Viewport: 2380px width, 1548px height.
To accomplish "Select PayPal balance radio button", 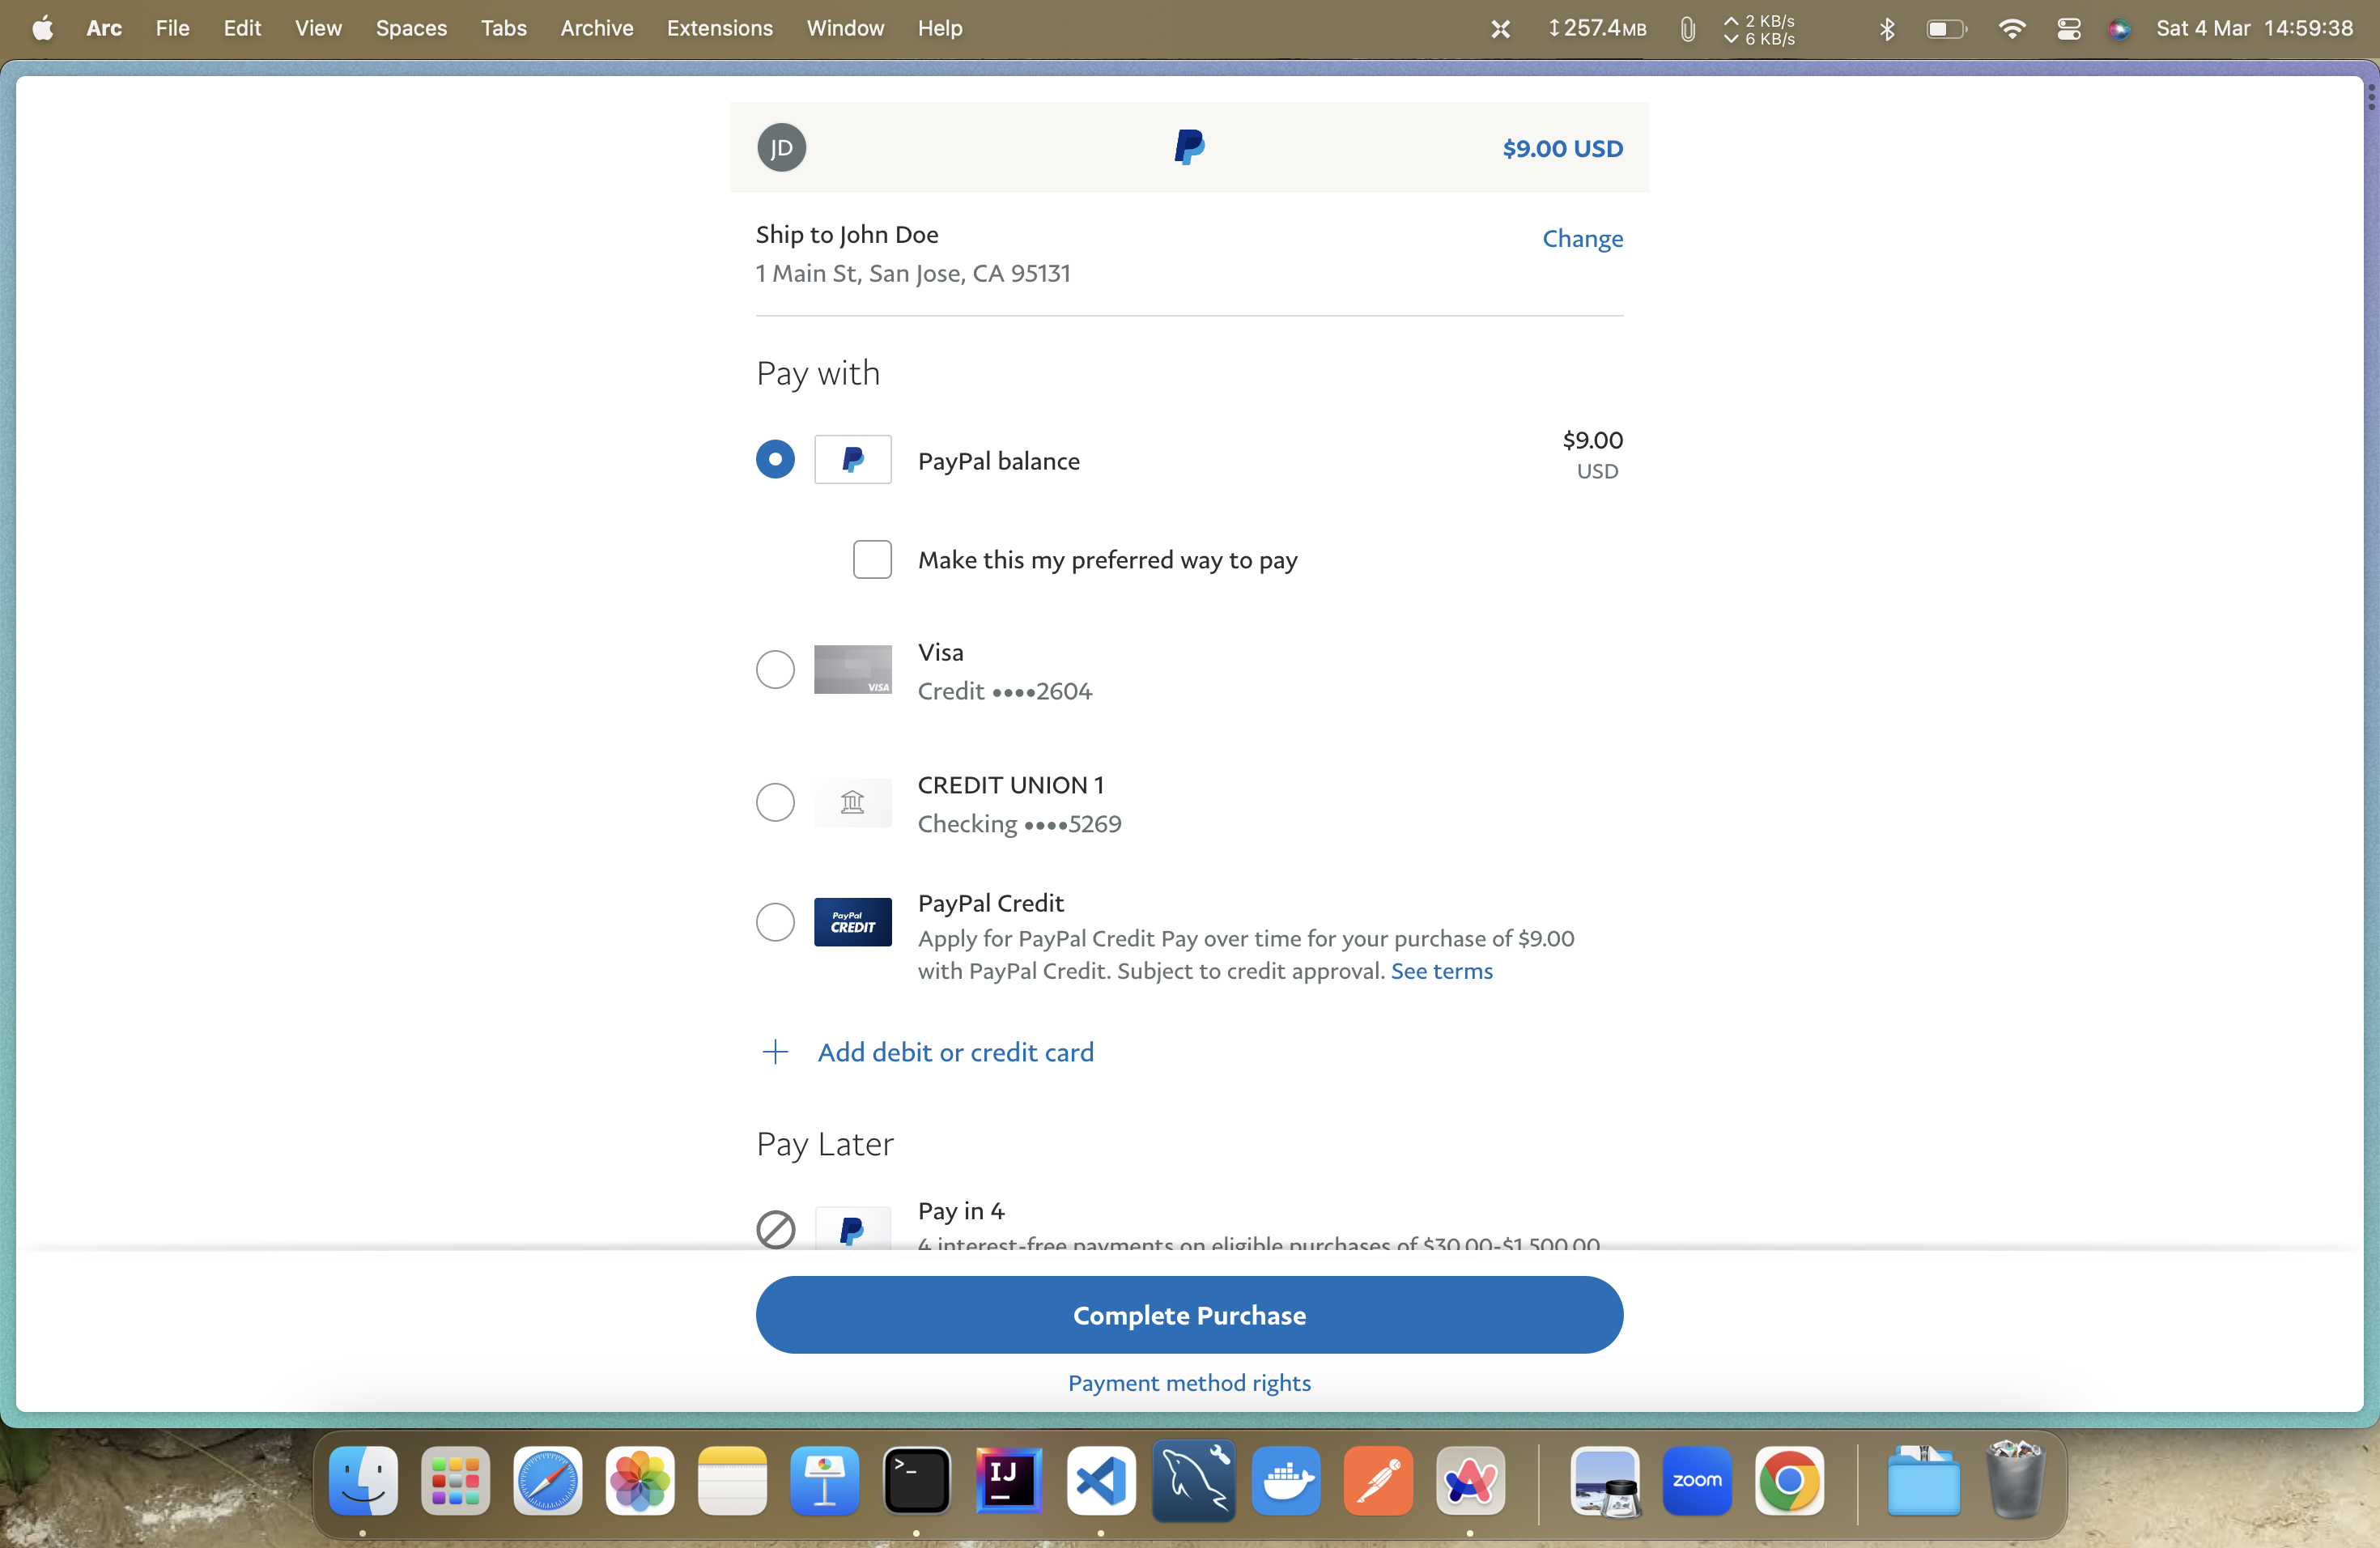I will click(x=774, y=458).
